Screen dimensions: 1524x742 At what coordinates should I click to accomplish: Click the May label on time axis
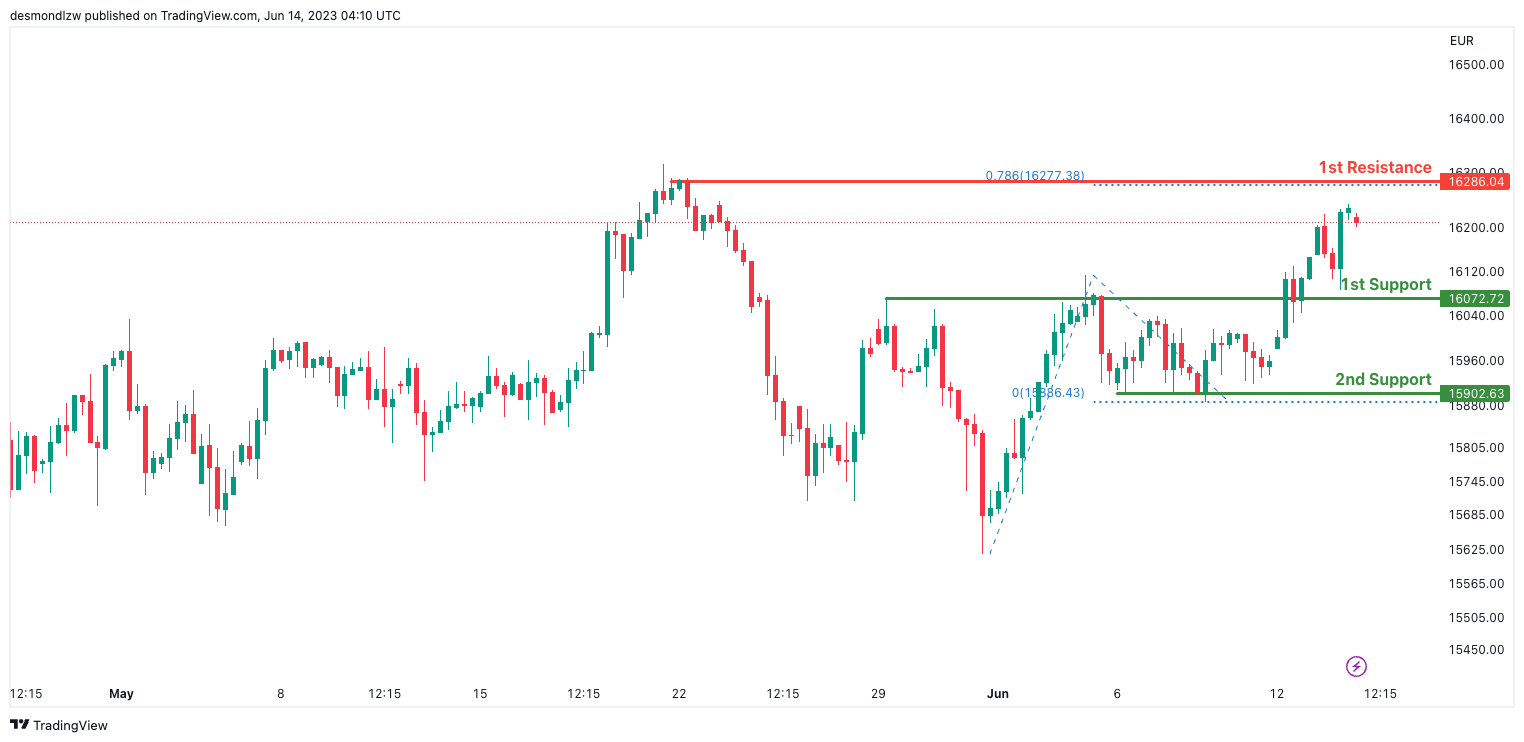pyautogui.click(x=121, y=693)
